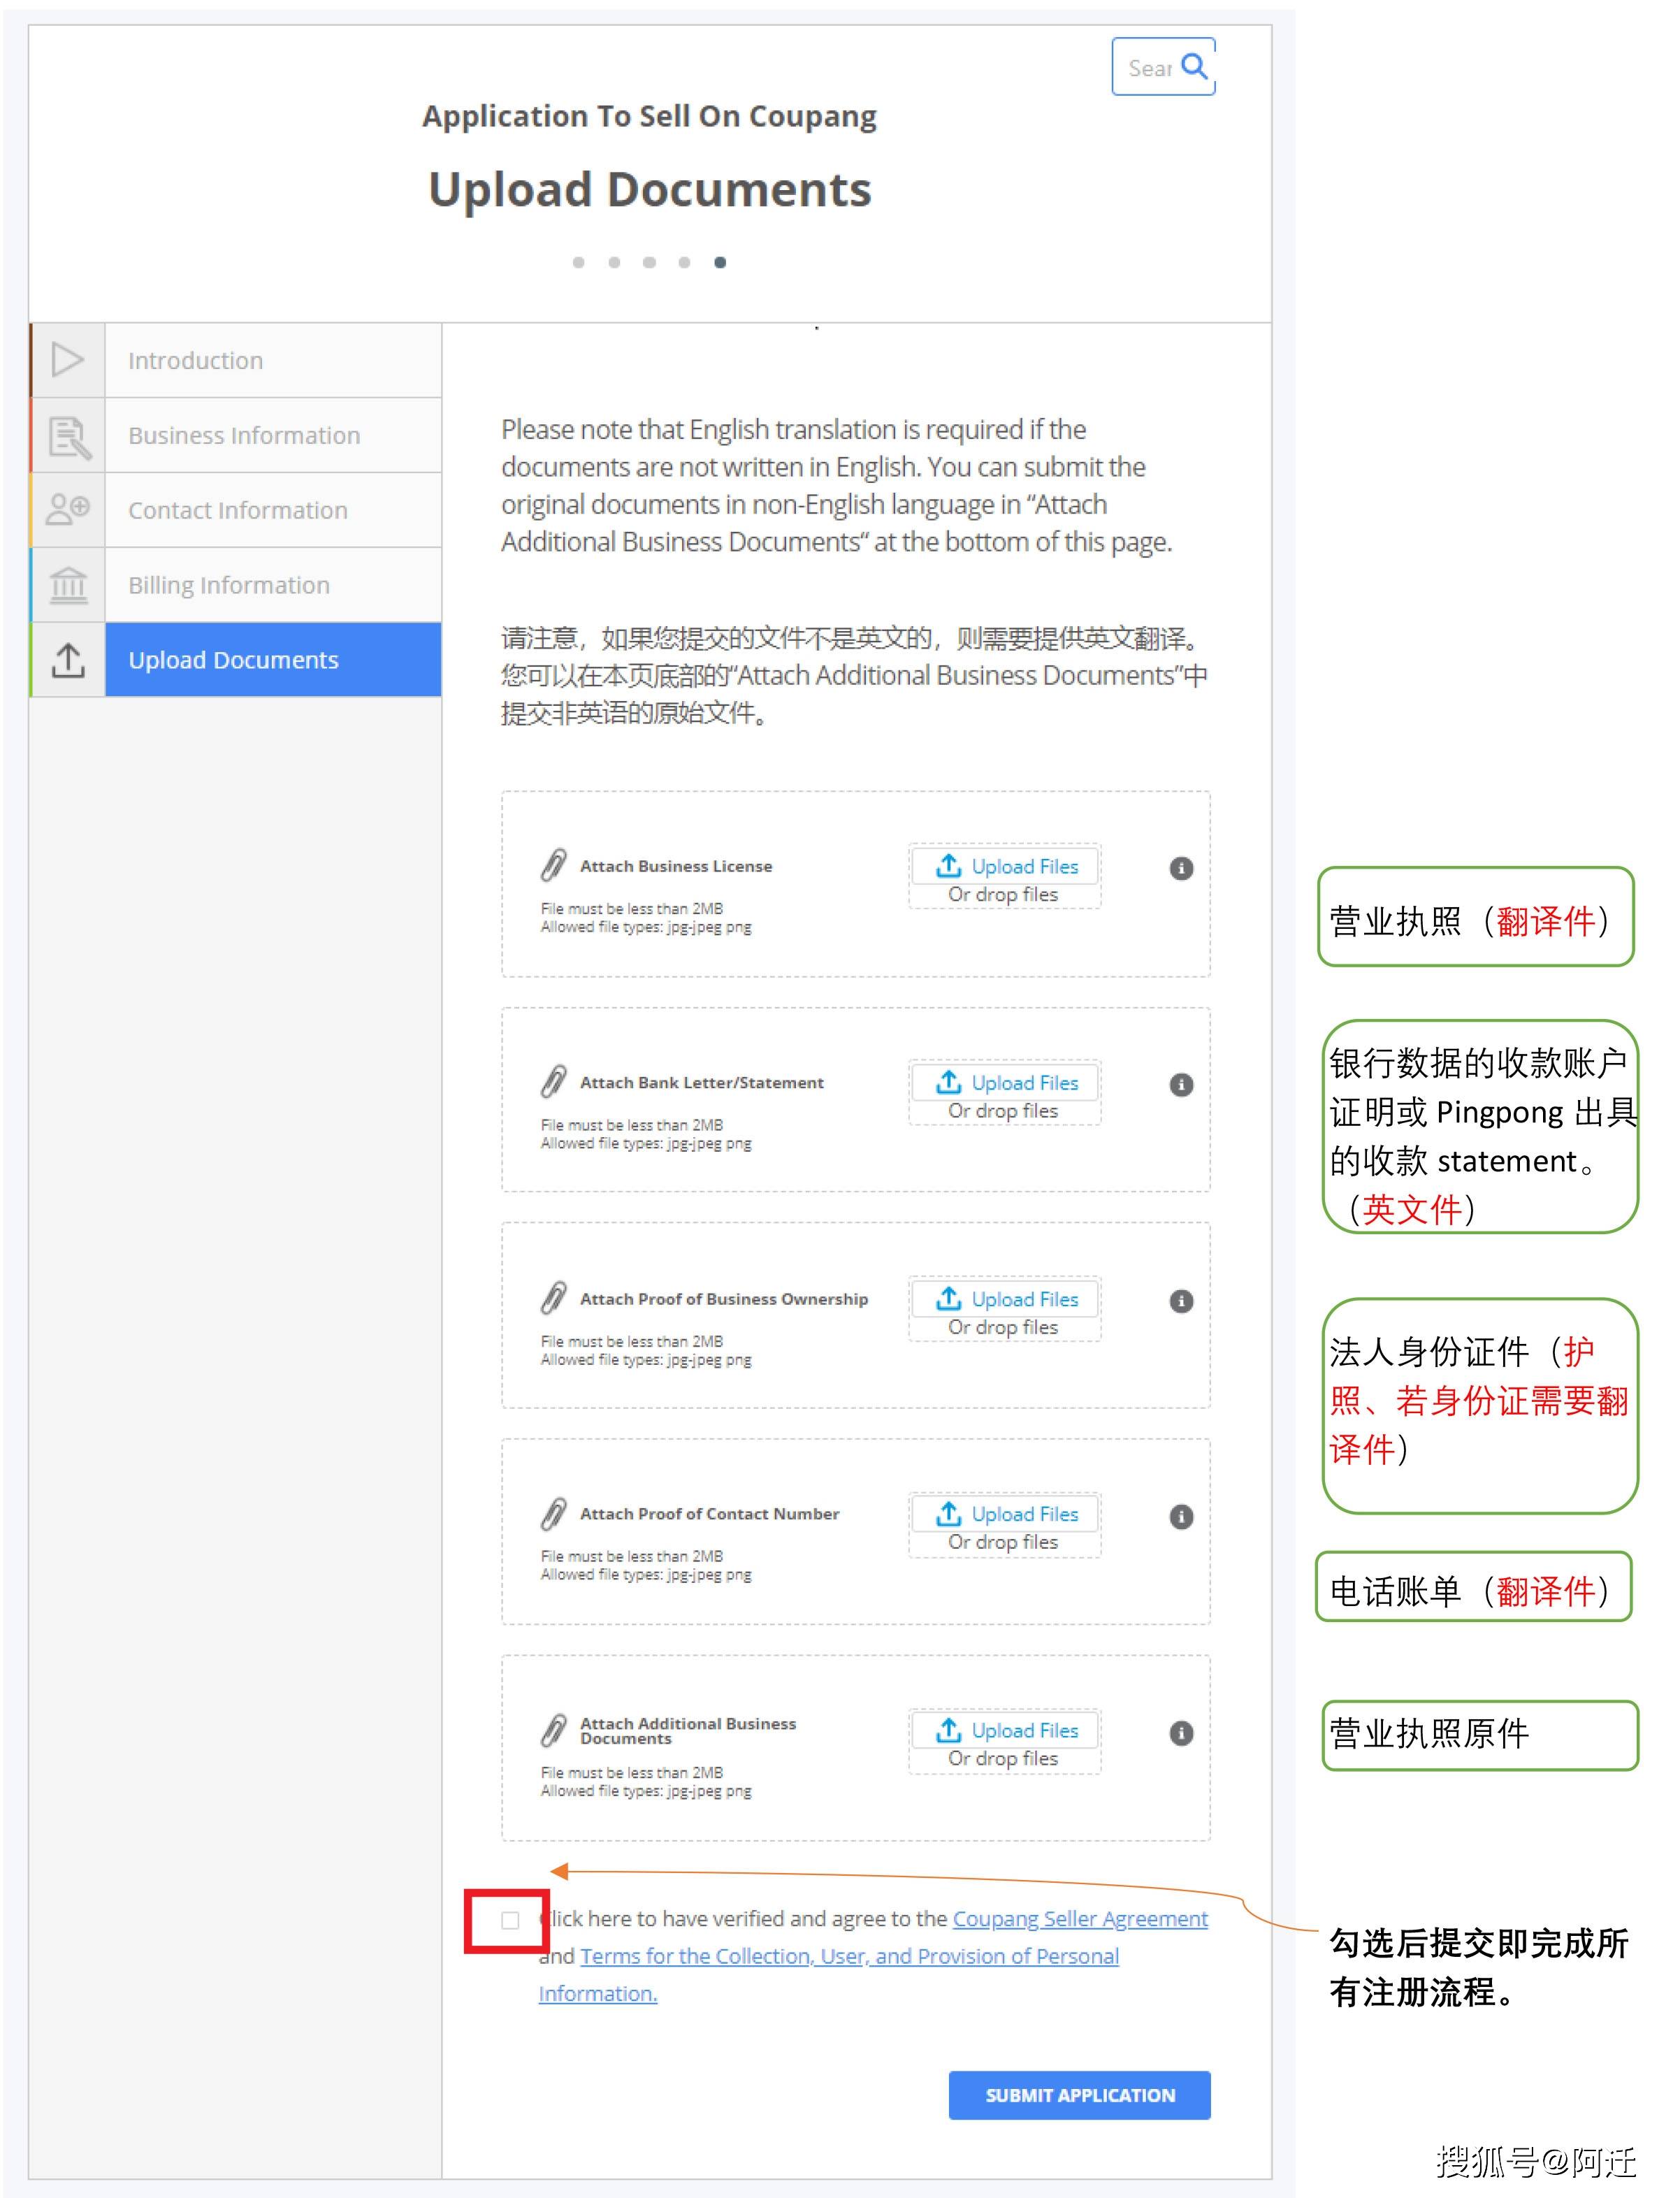Click the 'Application To Sell On Coupang' title

point(649,116)
